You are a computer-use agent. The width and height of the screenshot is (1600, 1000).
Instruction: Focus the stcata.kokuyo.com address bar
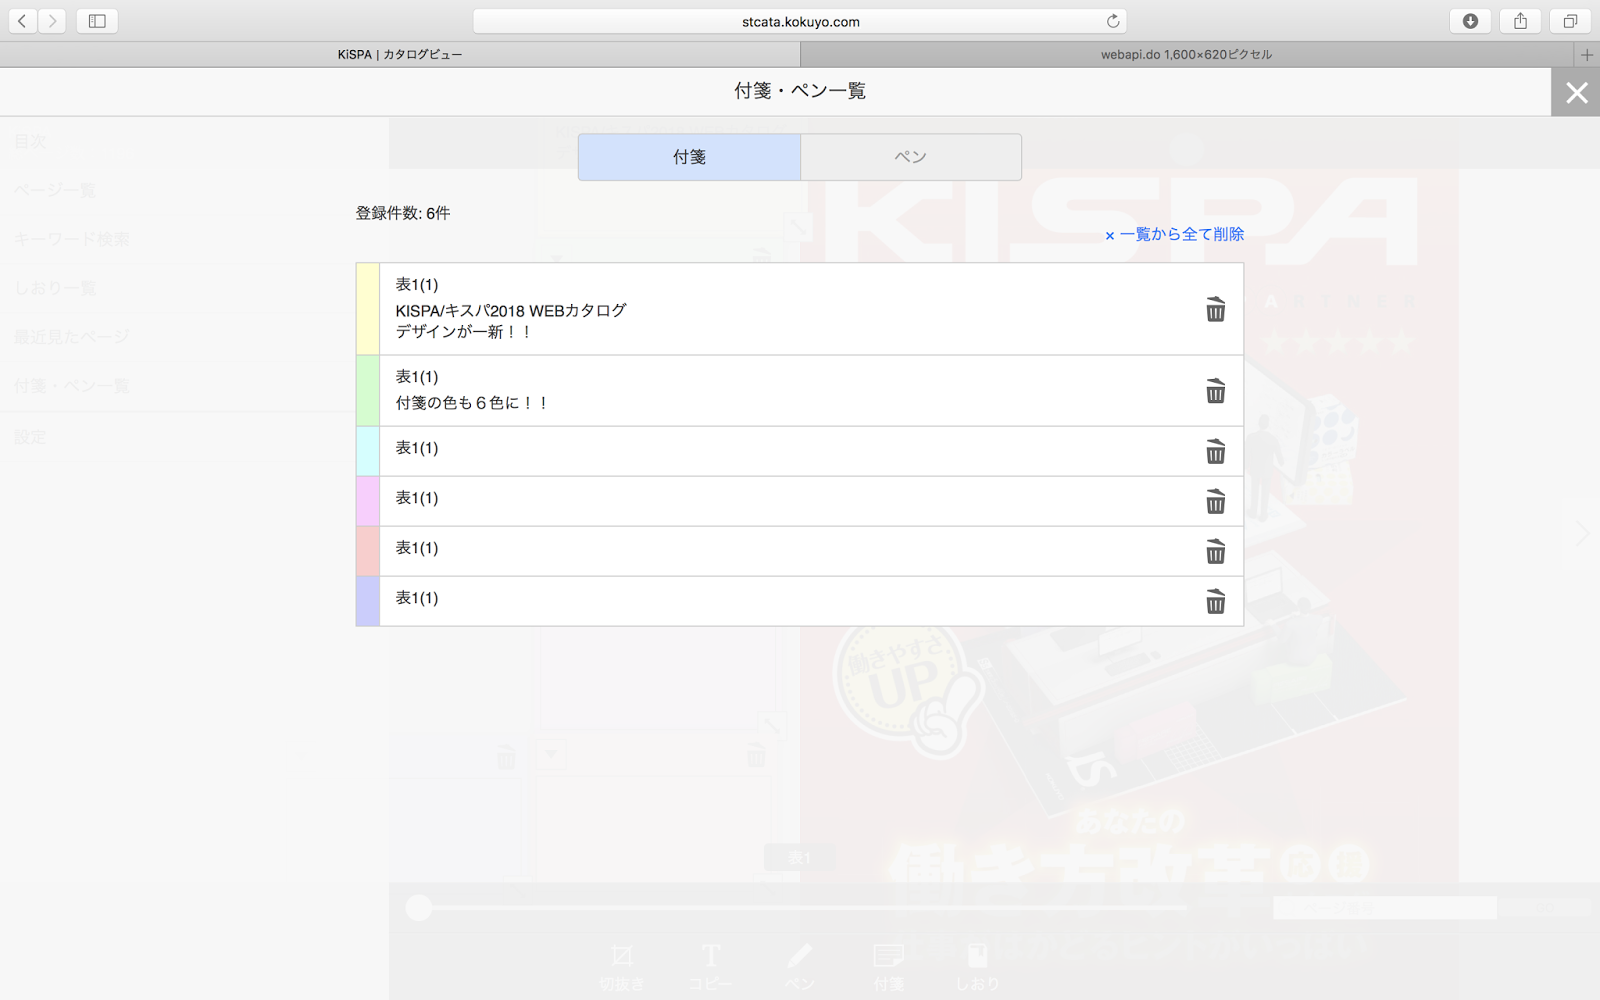(x=800, y=21)
